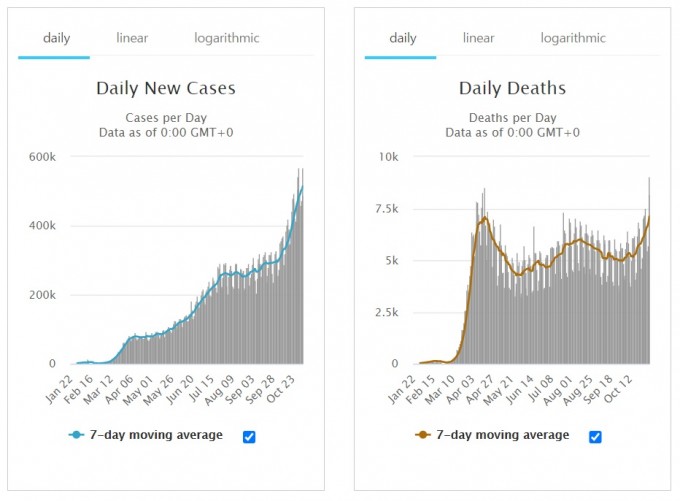The image size is (680, 501).
Task: Click the Deaths per Day subtitle
Action: (512, 116)
